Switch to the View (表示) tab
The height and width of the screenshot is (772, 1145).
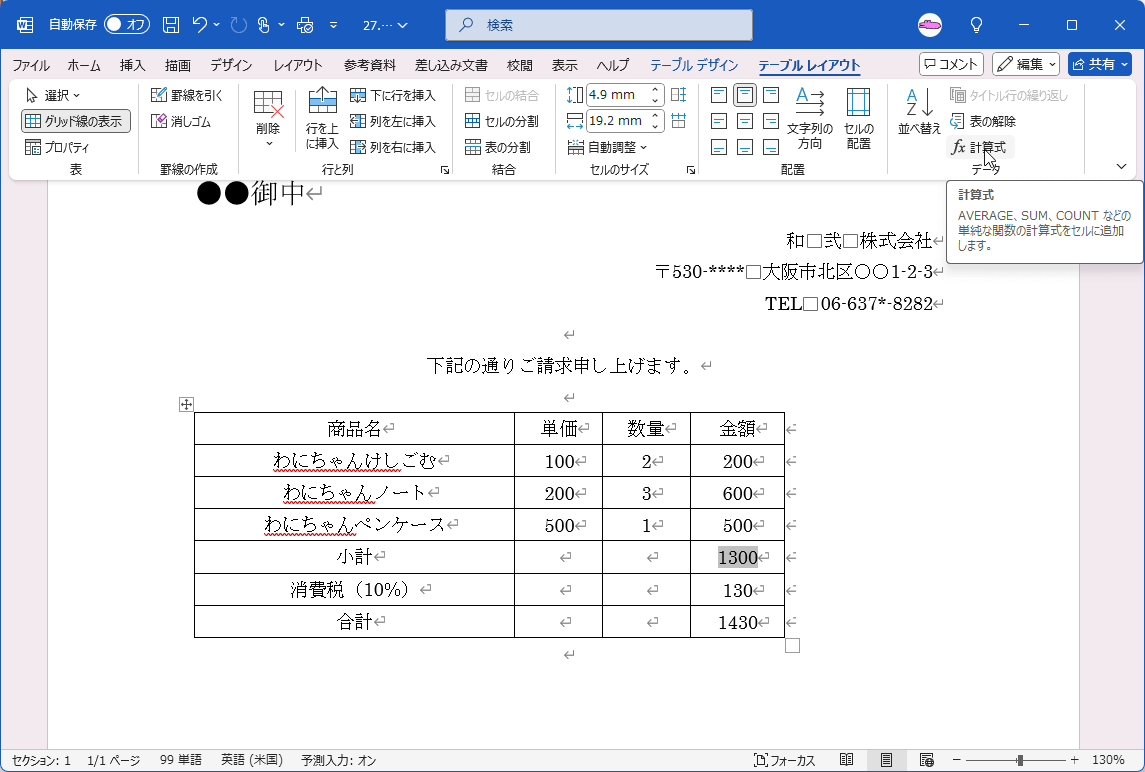(x=564, y=65)
